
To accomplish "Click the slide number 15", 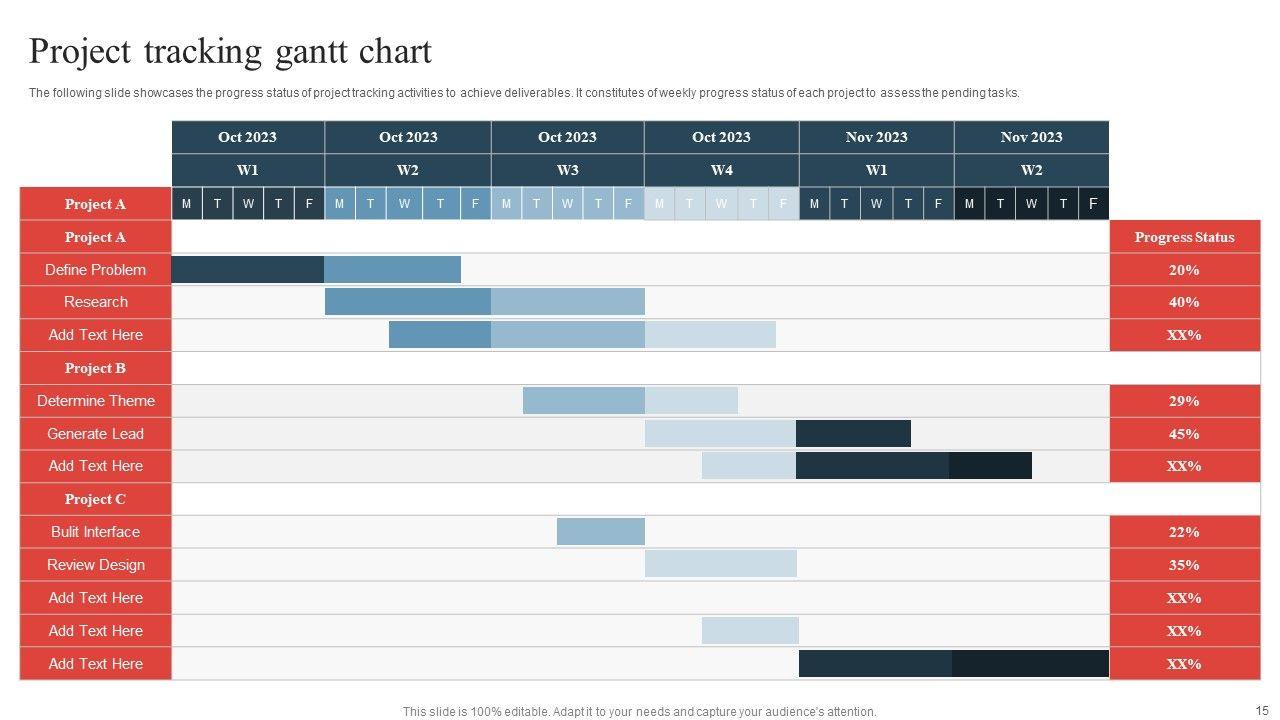I will click(1261, 710).
